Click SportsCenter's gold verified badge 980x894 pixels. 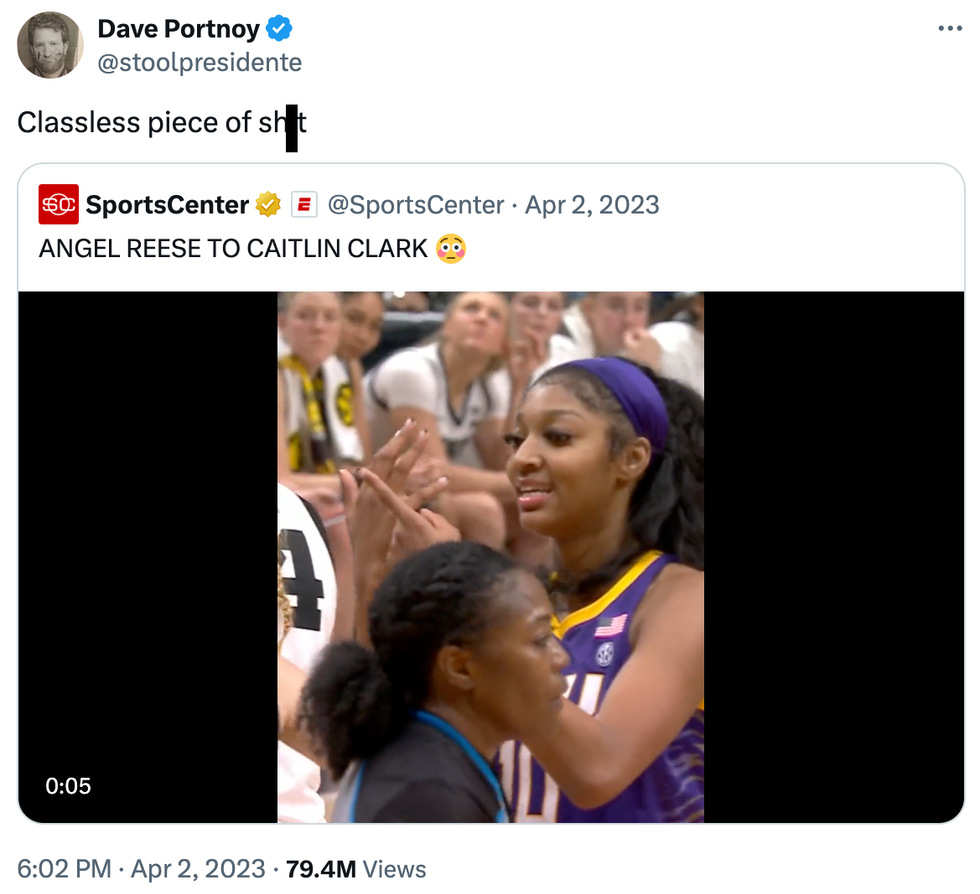pyautogui.click(x=268, y=205)
